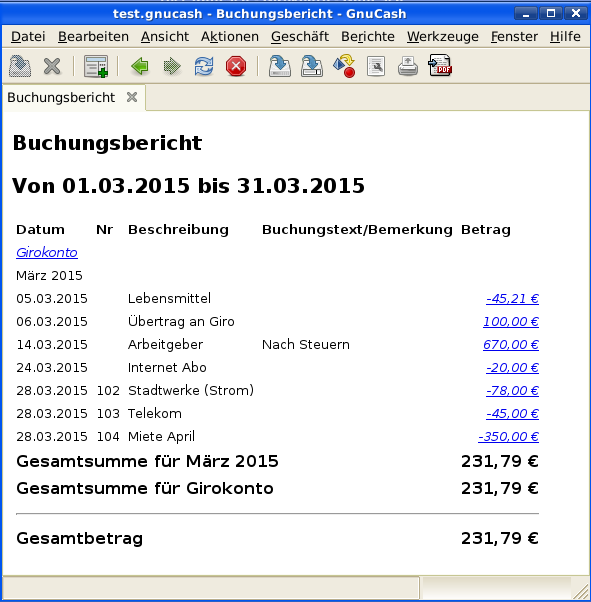This screenshot has width=591, height=602.
Task: Click the 'Übertrag an Giro' description
Action: click(x=181, y=321)
